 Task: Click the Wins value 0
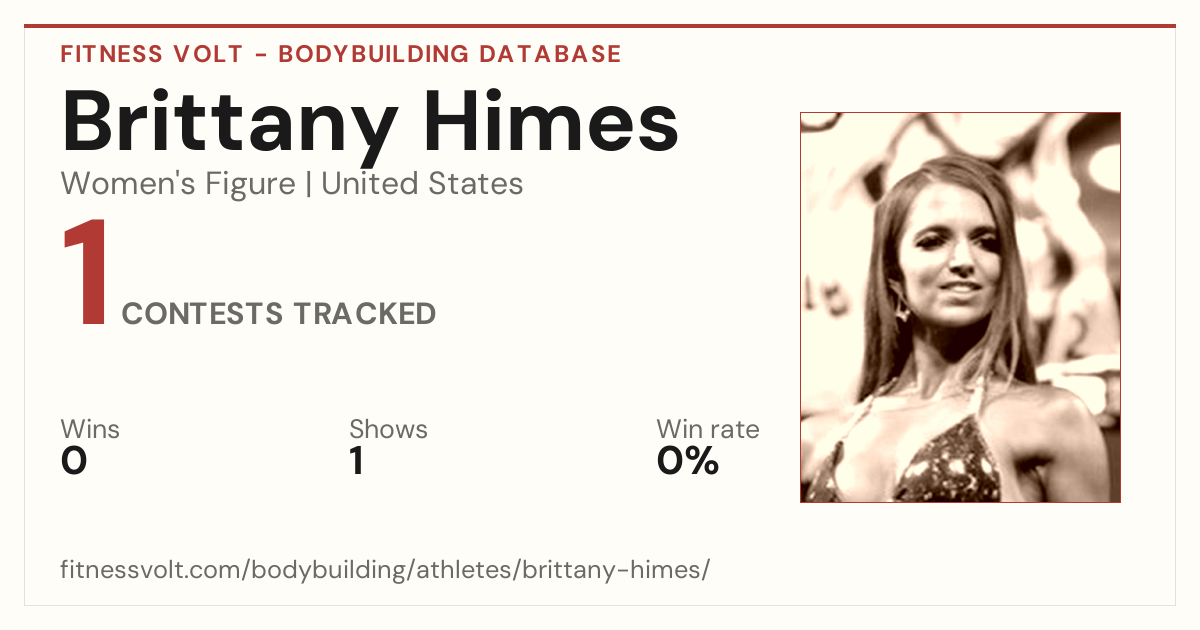(74, 461)
